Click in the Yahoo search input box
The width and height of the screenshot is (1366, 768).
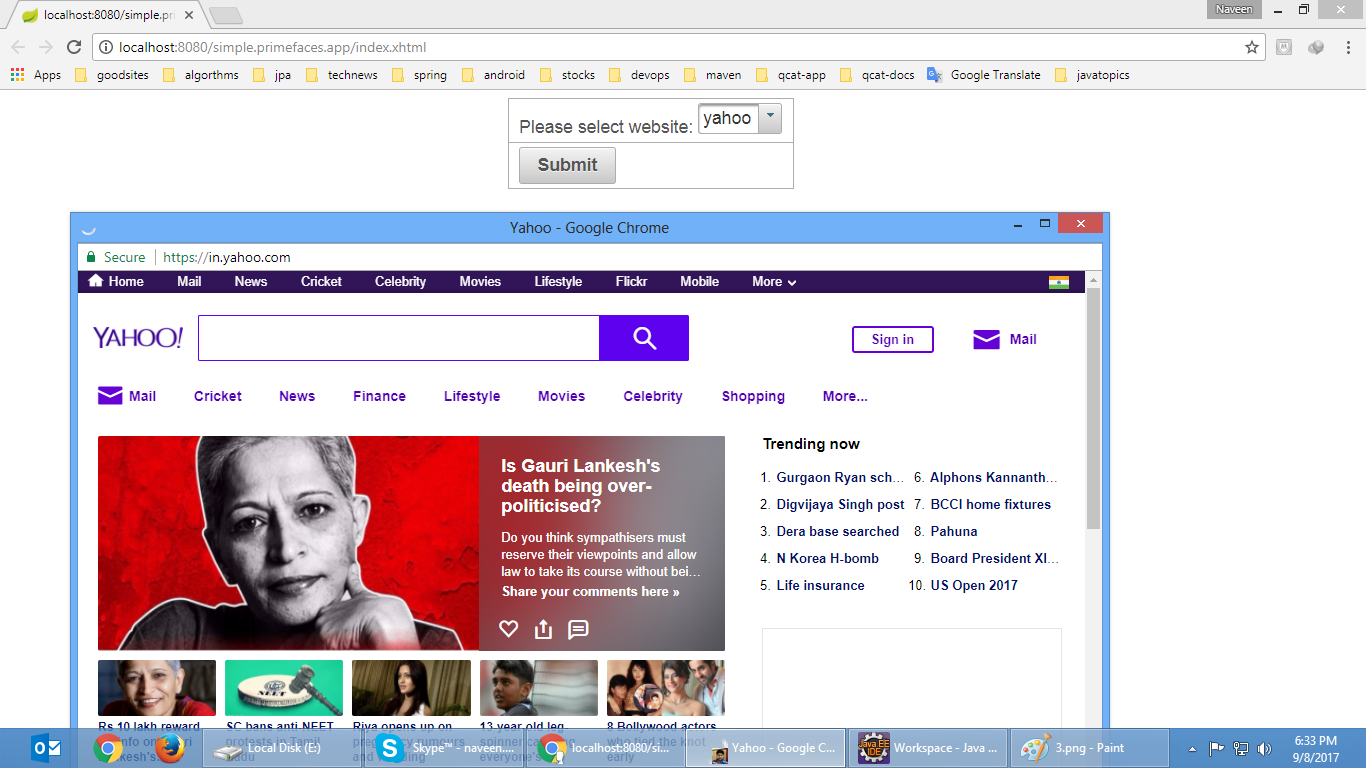pos(399,338)
